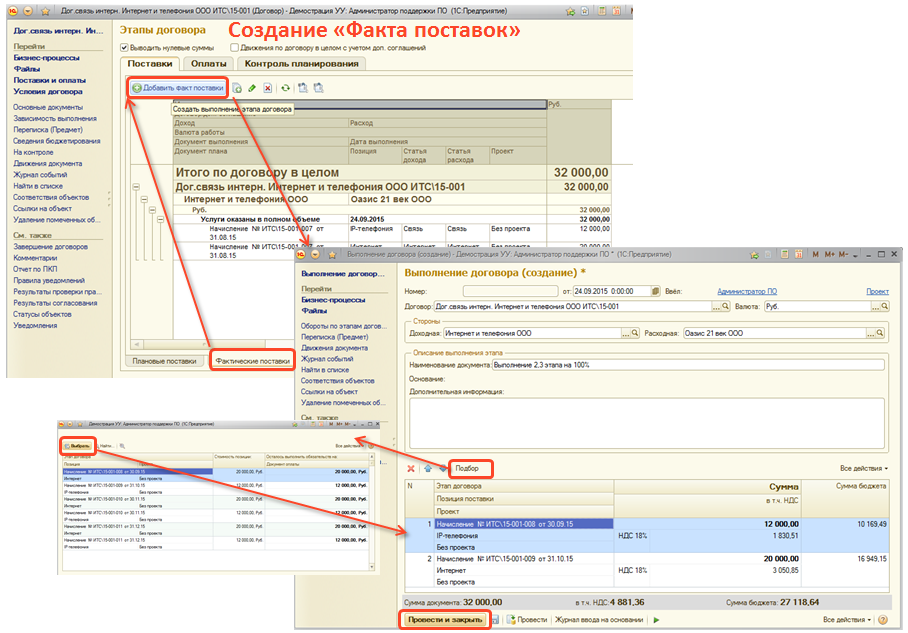Click the green pencil edit icon
908x633 pixels.
(252, 88)
